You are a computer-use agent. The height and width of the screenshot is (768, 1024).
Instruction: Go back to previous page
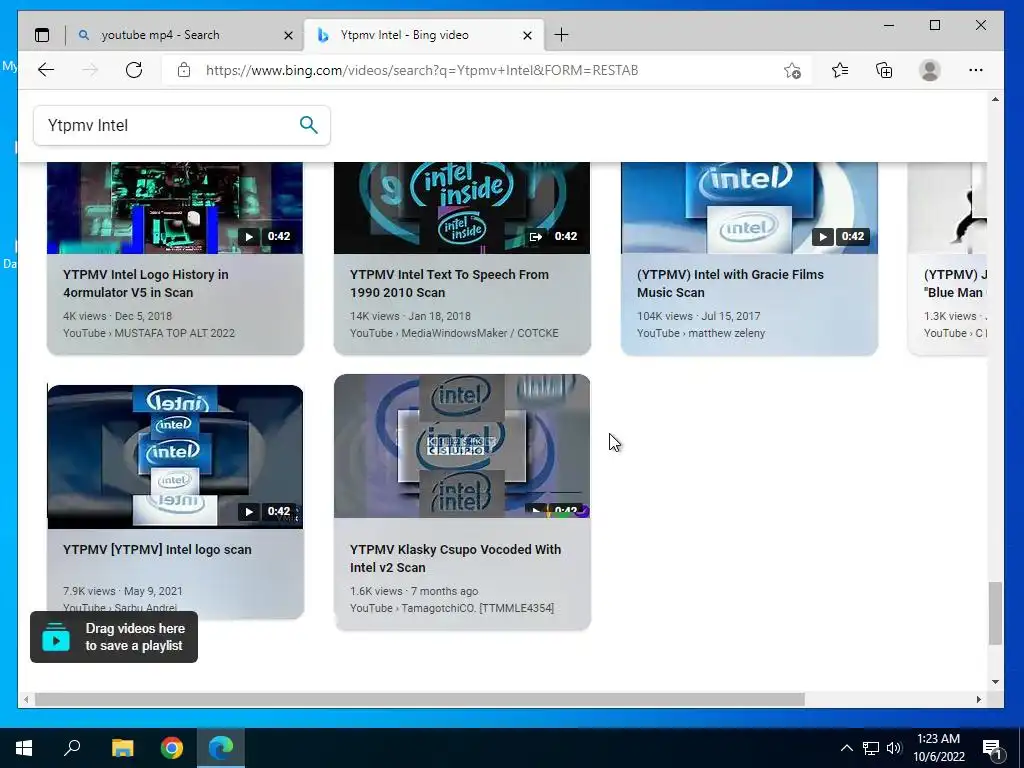[x=46, y=70]
